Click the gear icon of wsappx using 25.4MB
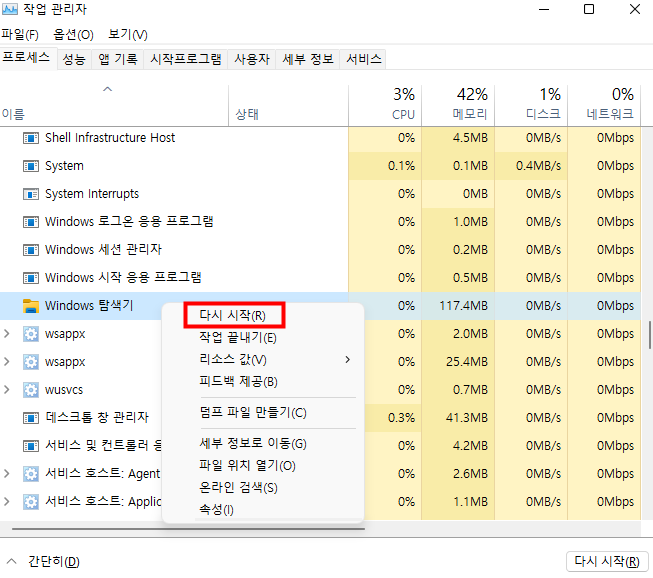 pyautogui.click(x=31, y=362)
